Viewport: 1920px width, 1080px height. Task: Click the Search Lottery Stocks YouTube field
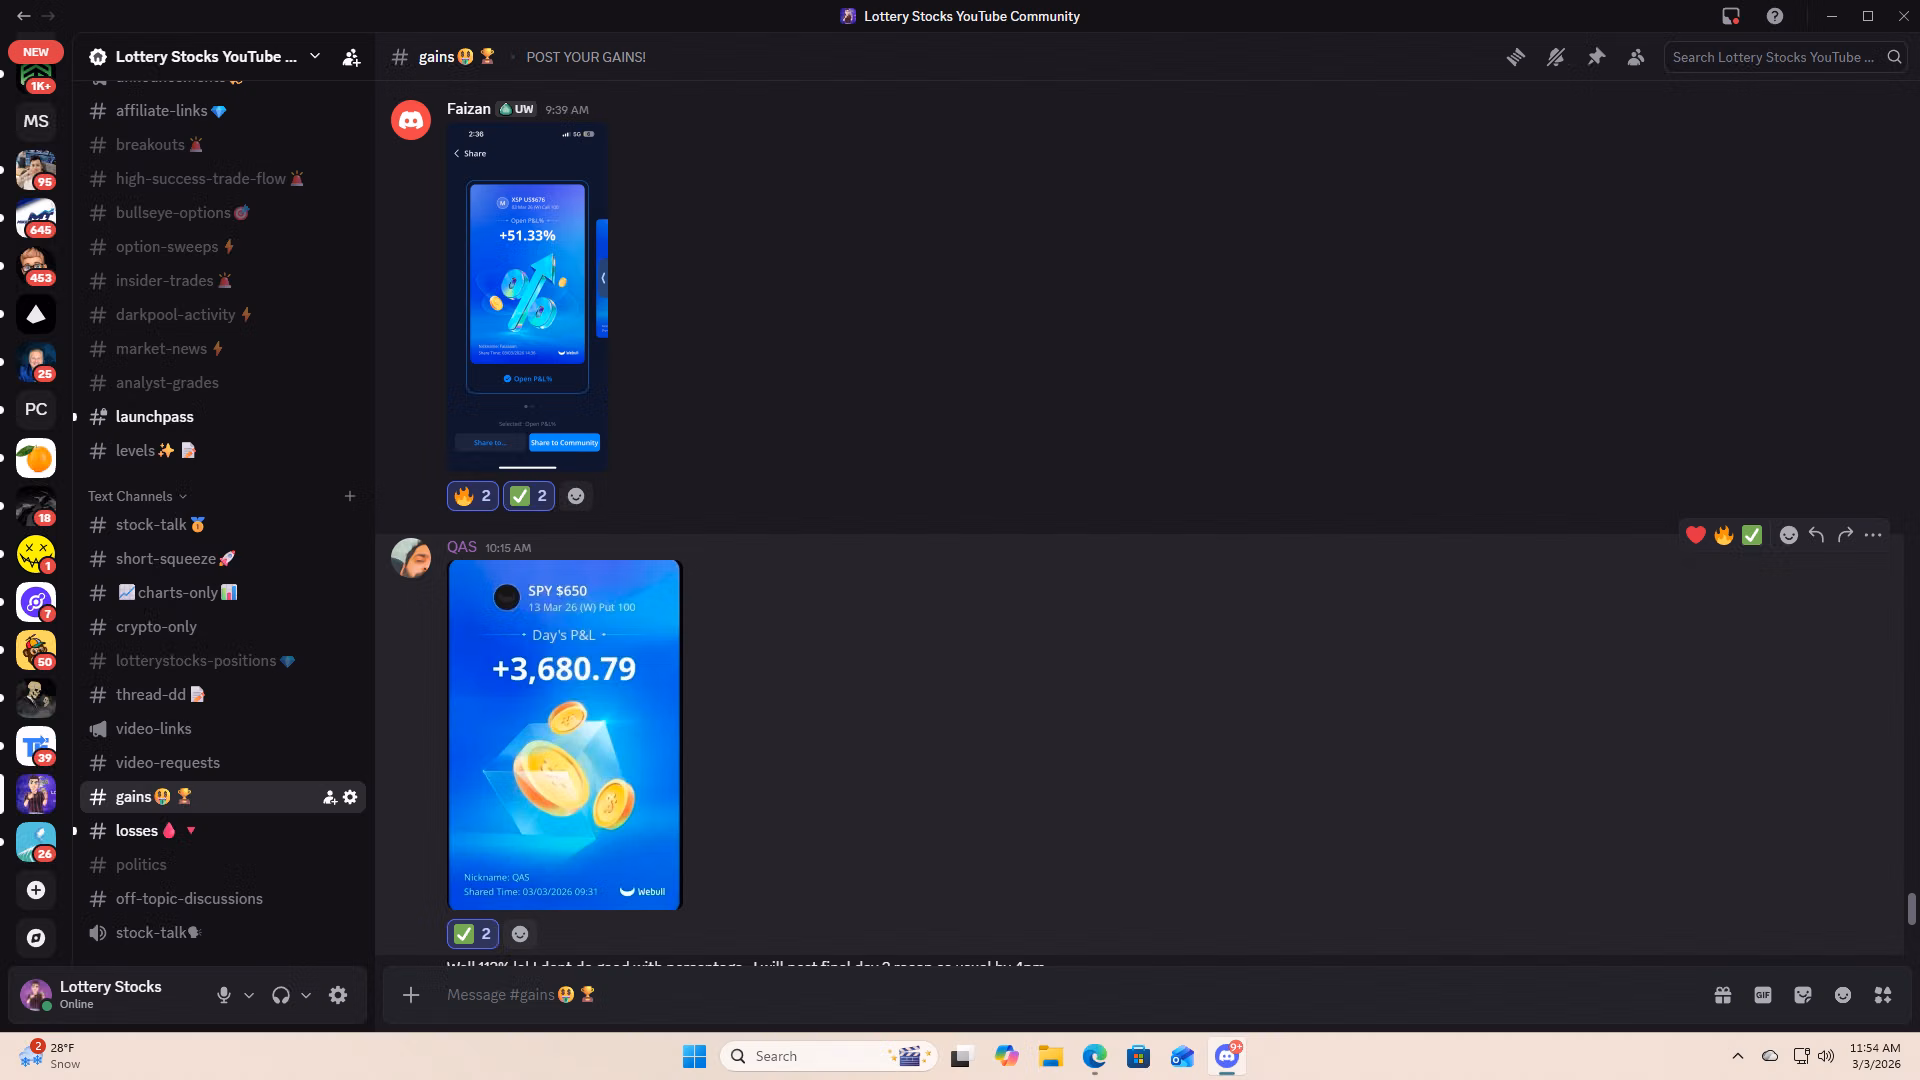coord(1784,57)
